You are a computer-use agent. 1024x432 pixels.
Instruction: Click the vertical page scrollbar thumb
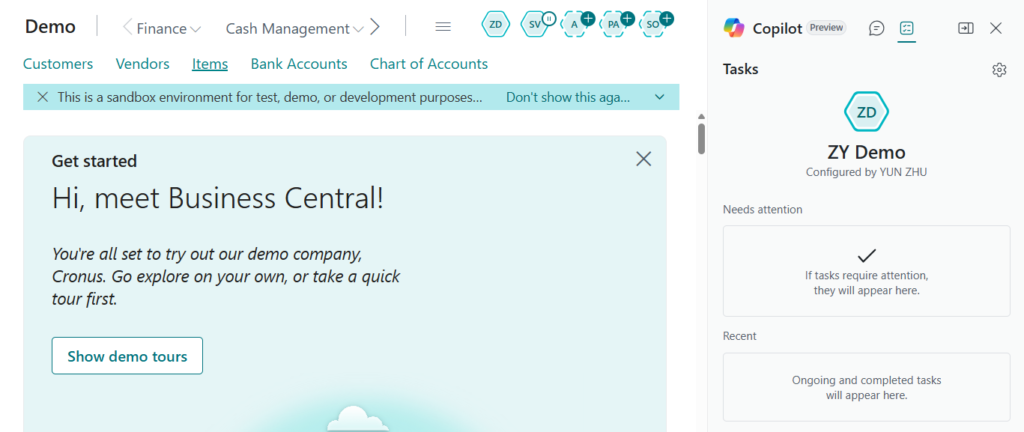click(x=701, y=137)
